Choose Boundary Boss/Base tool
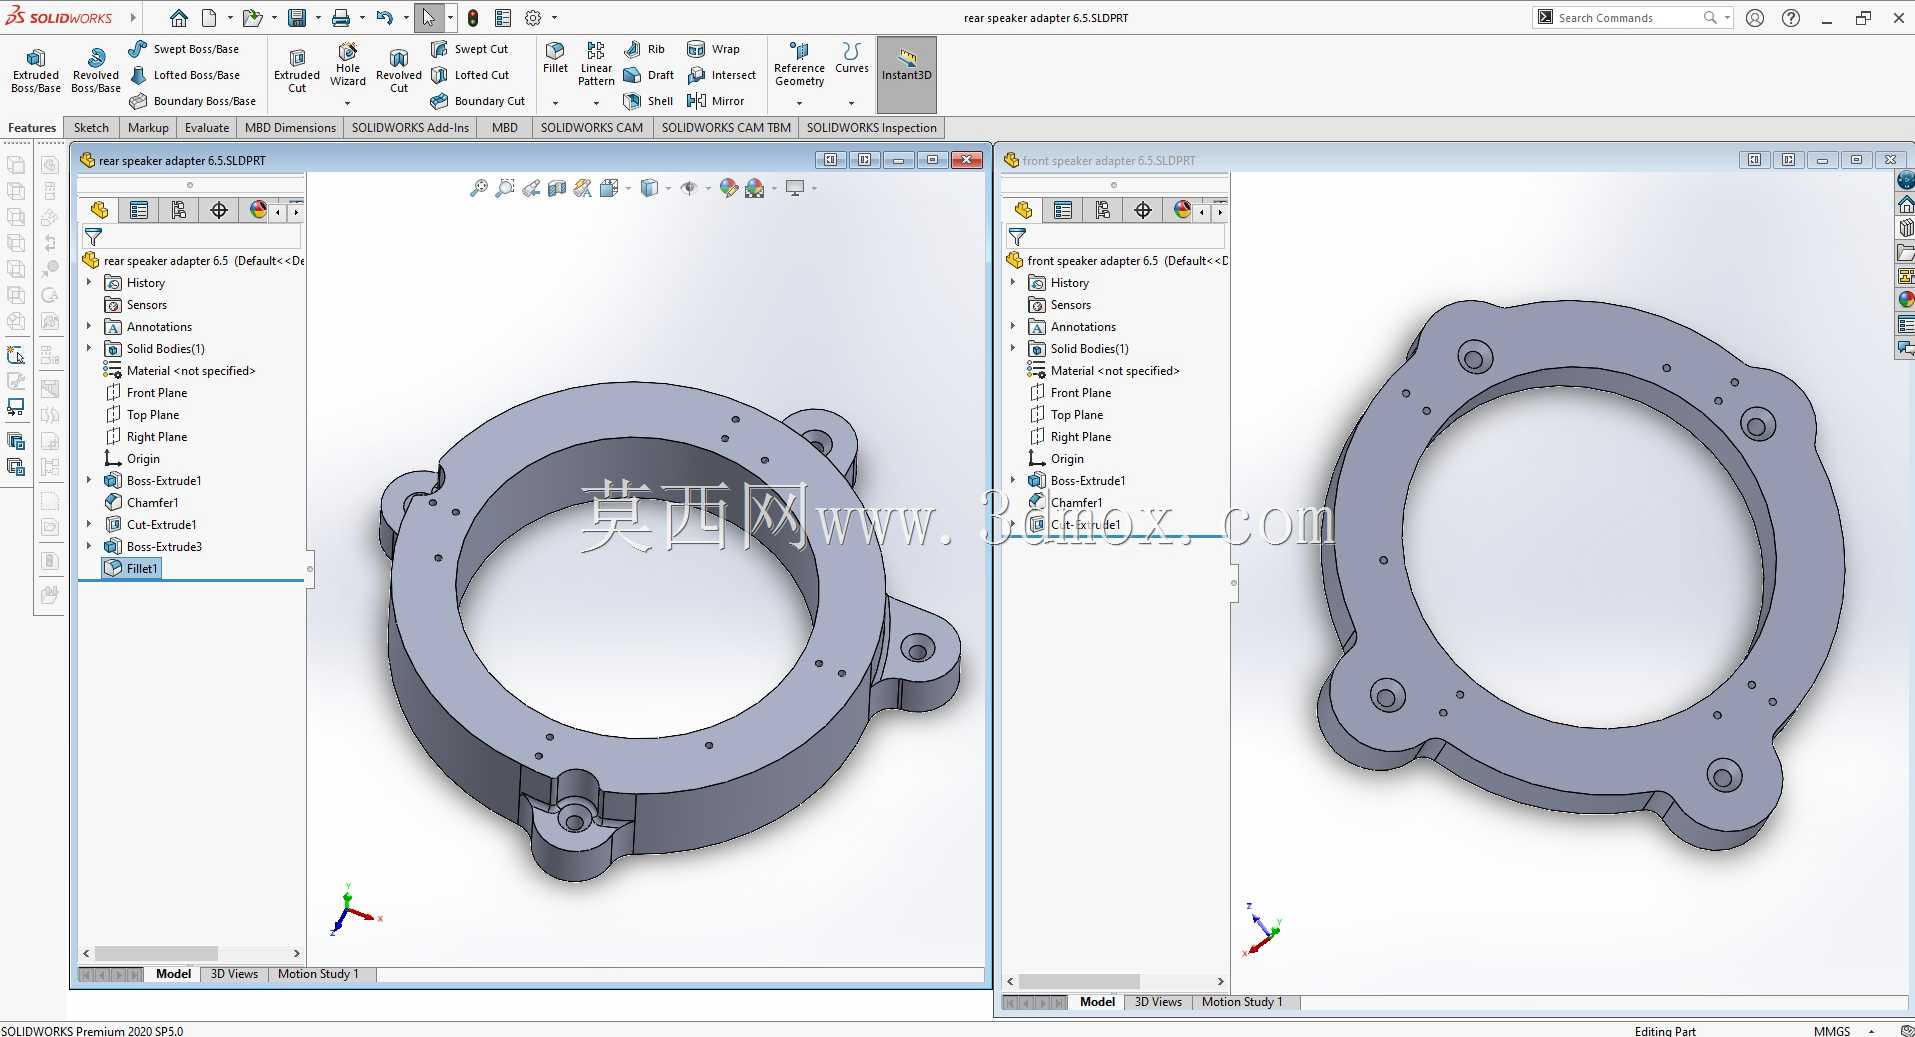 193,101
